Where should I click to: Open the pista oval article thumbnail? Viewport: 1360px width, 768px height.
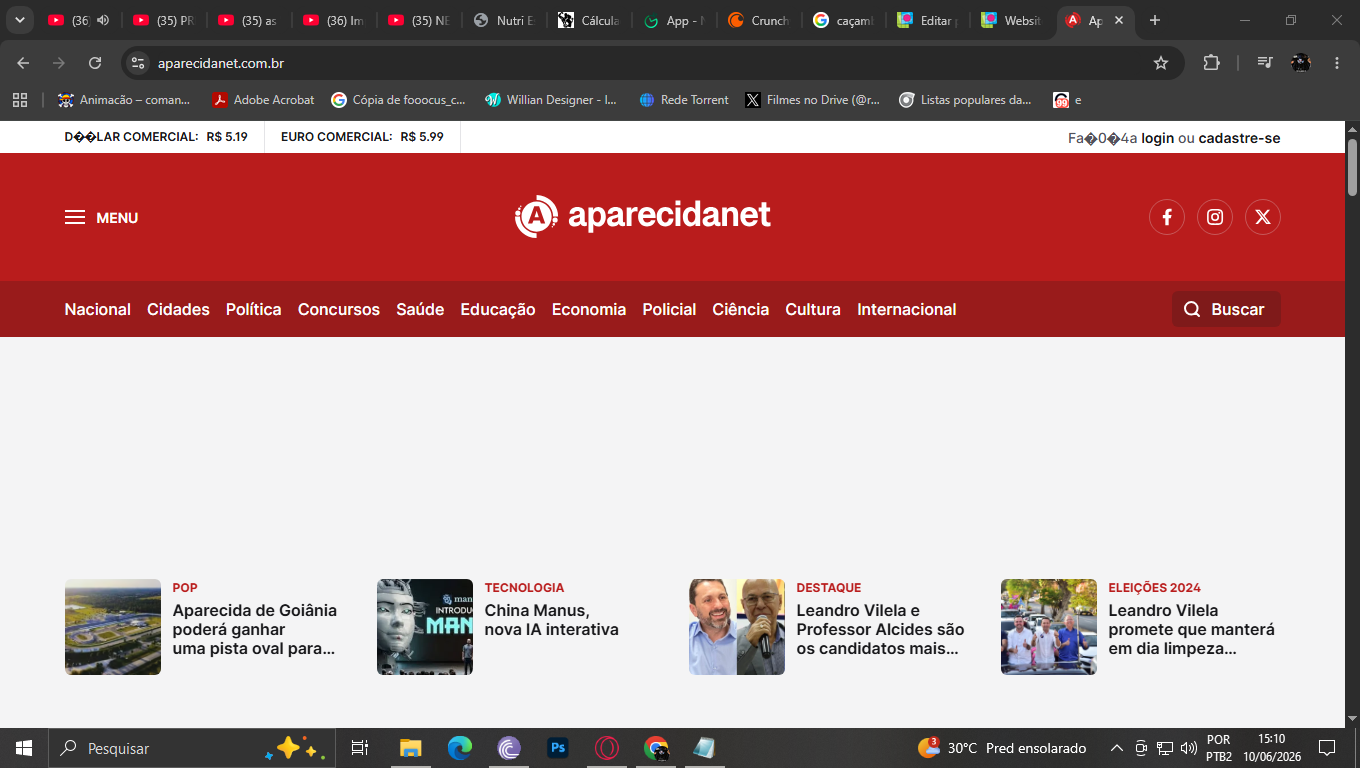pyautogui.click(x=113, y=627)
